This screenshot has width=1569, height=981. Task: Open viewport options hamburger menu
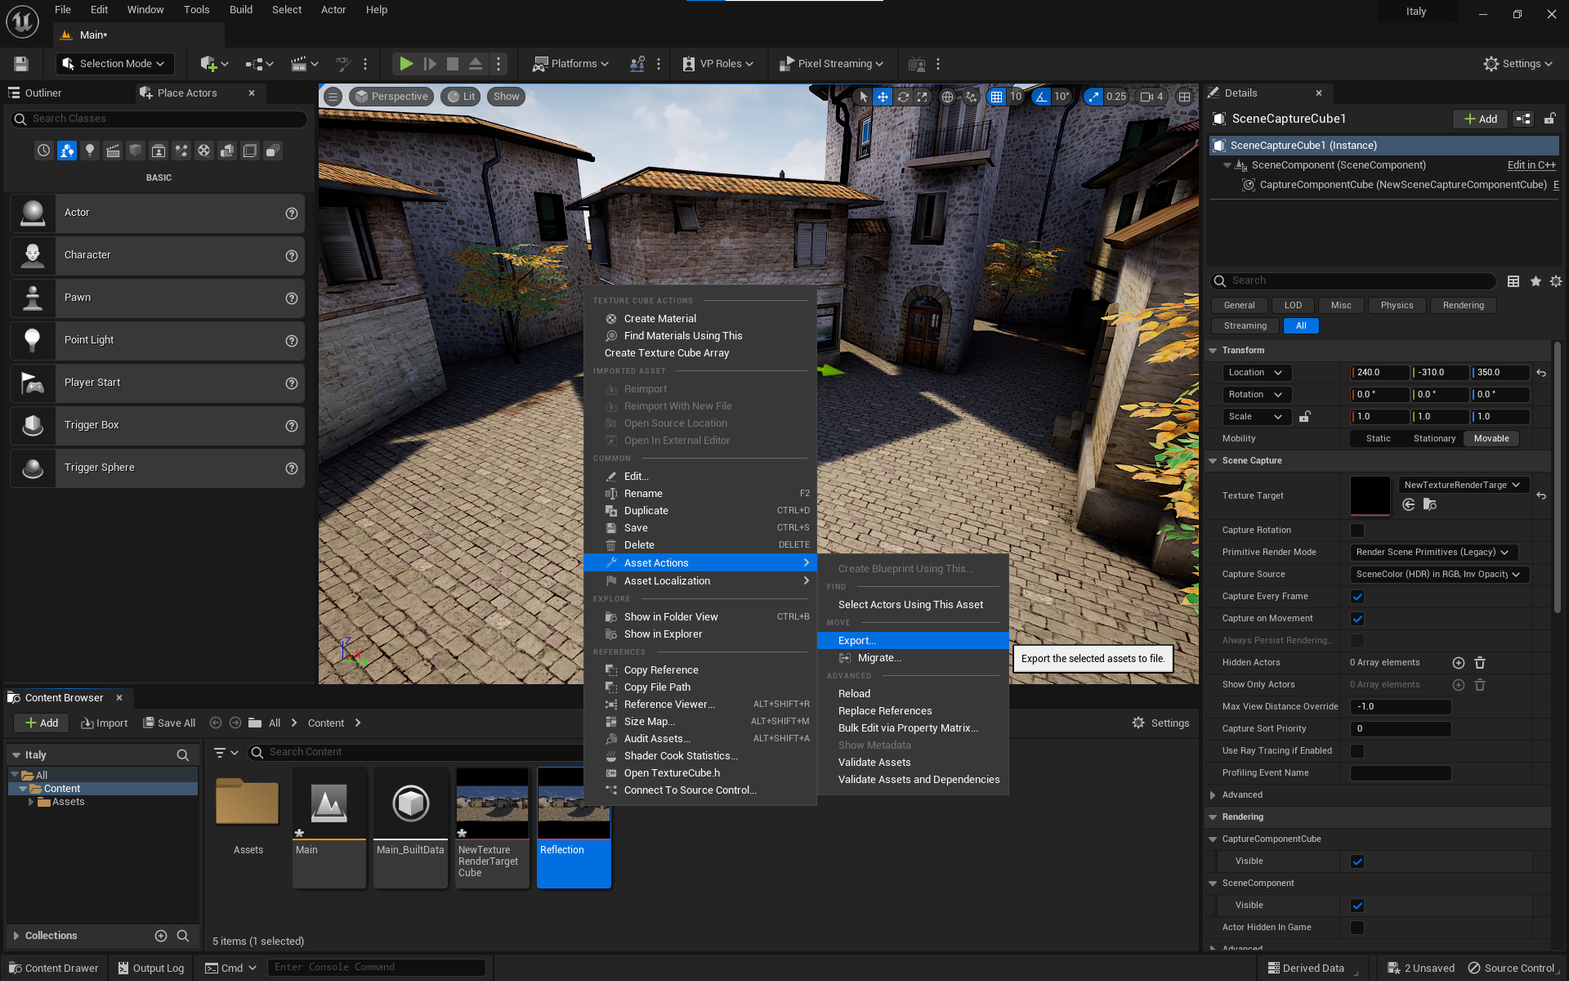pos(333,97)
